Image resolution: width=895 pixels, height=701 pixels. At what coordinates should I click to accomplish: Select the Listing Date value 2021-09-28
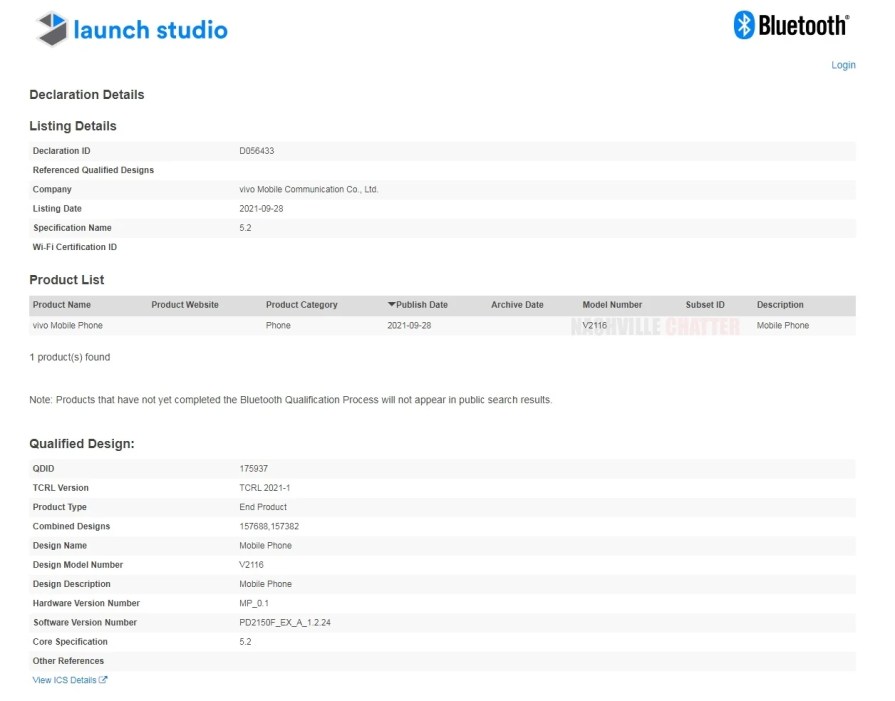pos(261,209)
